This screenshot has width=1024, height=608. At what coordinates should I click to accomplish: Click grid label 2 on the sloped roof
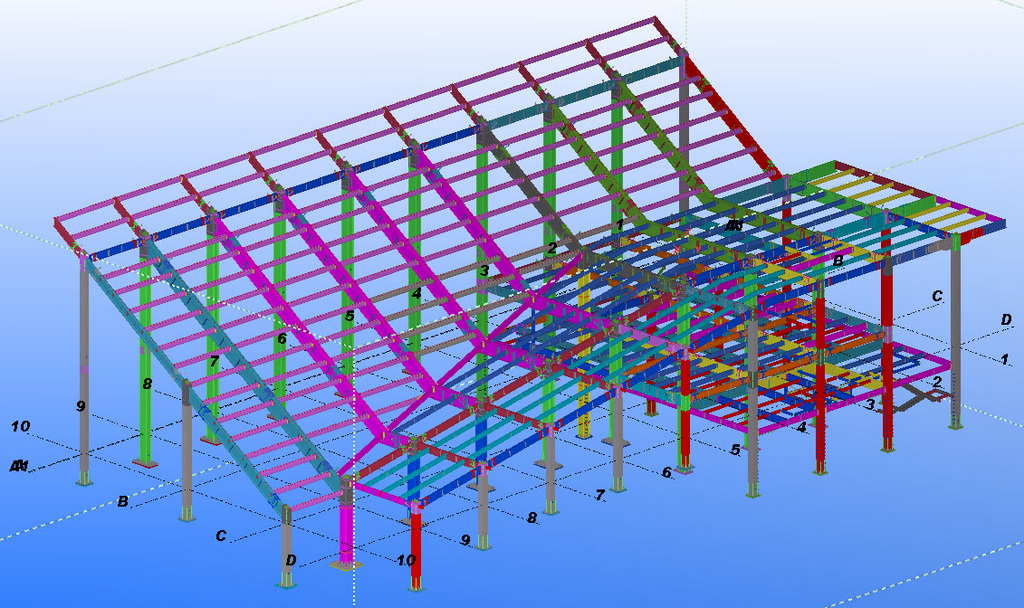[551, 248]
